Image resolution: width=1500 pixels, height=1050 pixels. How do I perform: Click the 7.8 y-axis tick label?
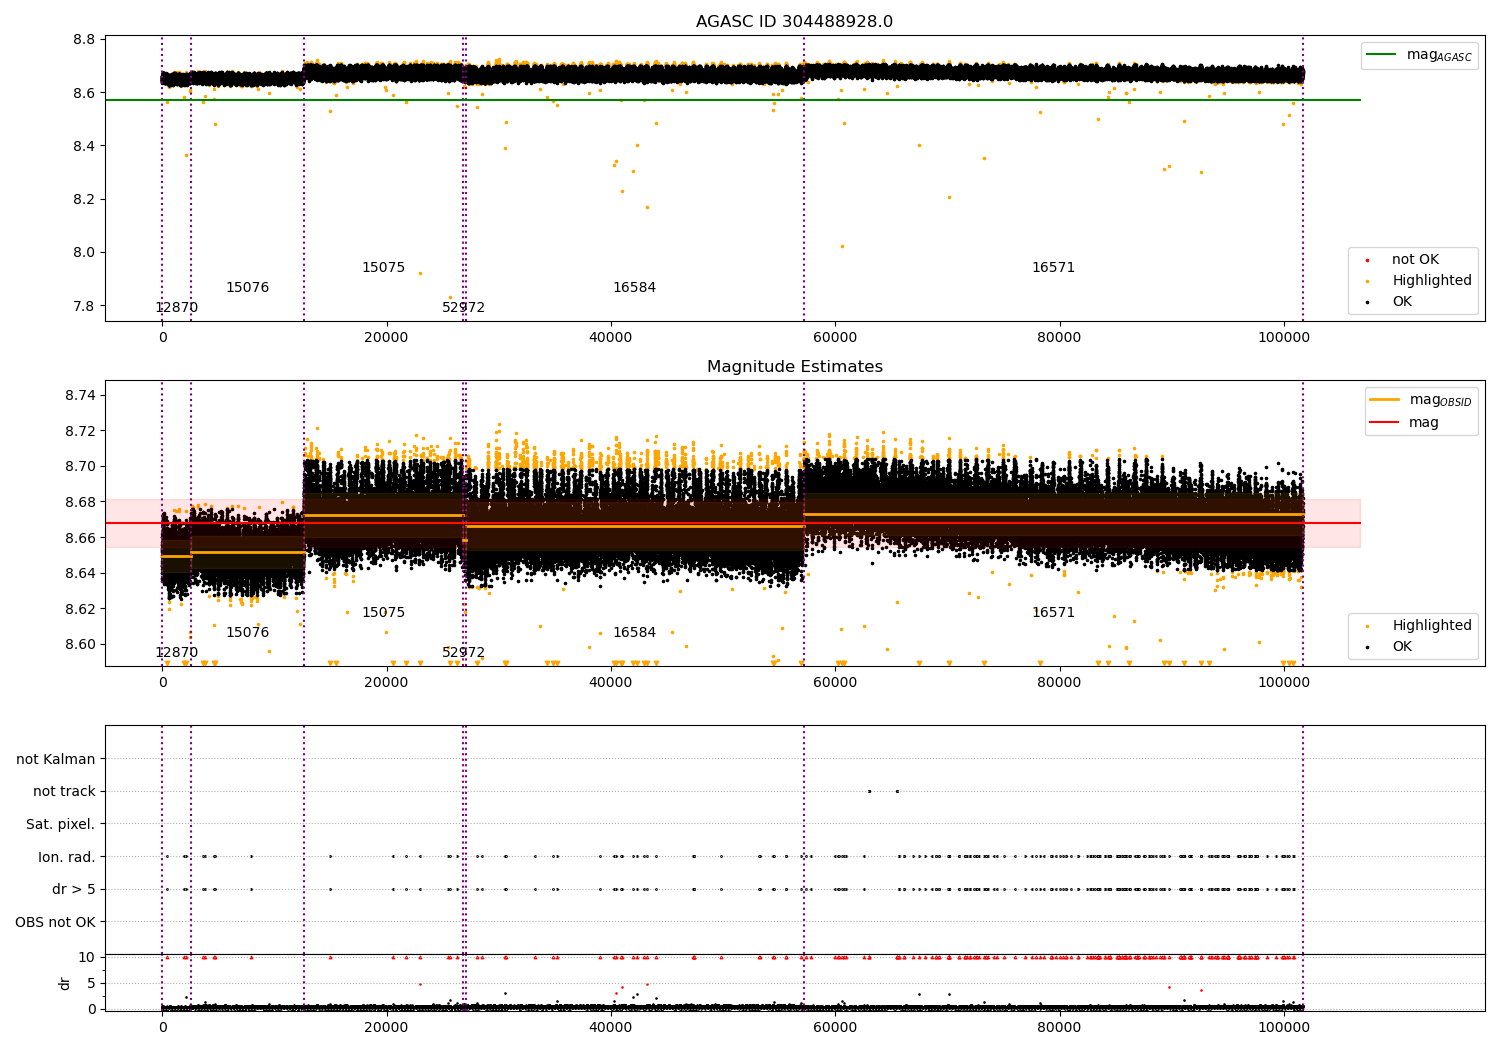click(x=84, y=305)
